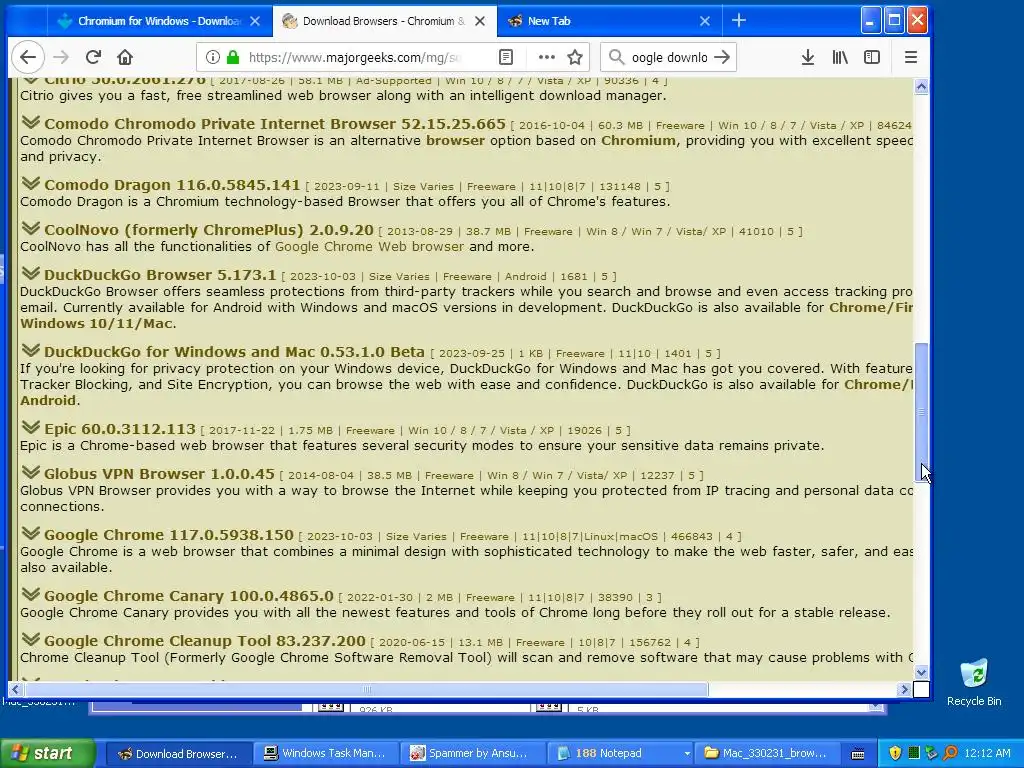Click horizontal scrollbar right arrow
Image resolution: width=1024 pixels, height=768 pixels.
(904, 689)
